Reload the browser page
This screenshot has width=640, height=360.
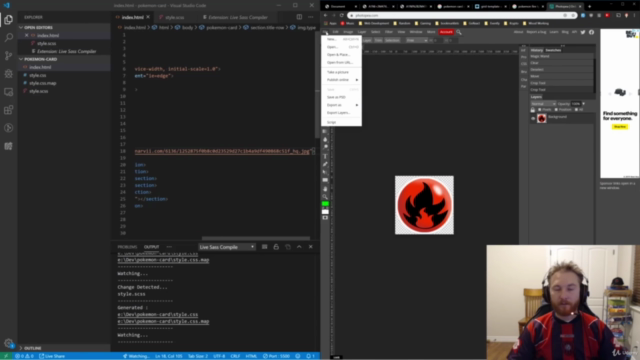342,15
